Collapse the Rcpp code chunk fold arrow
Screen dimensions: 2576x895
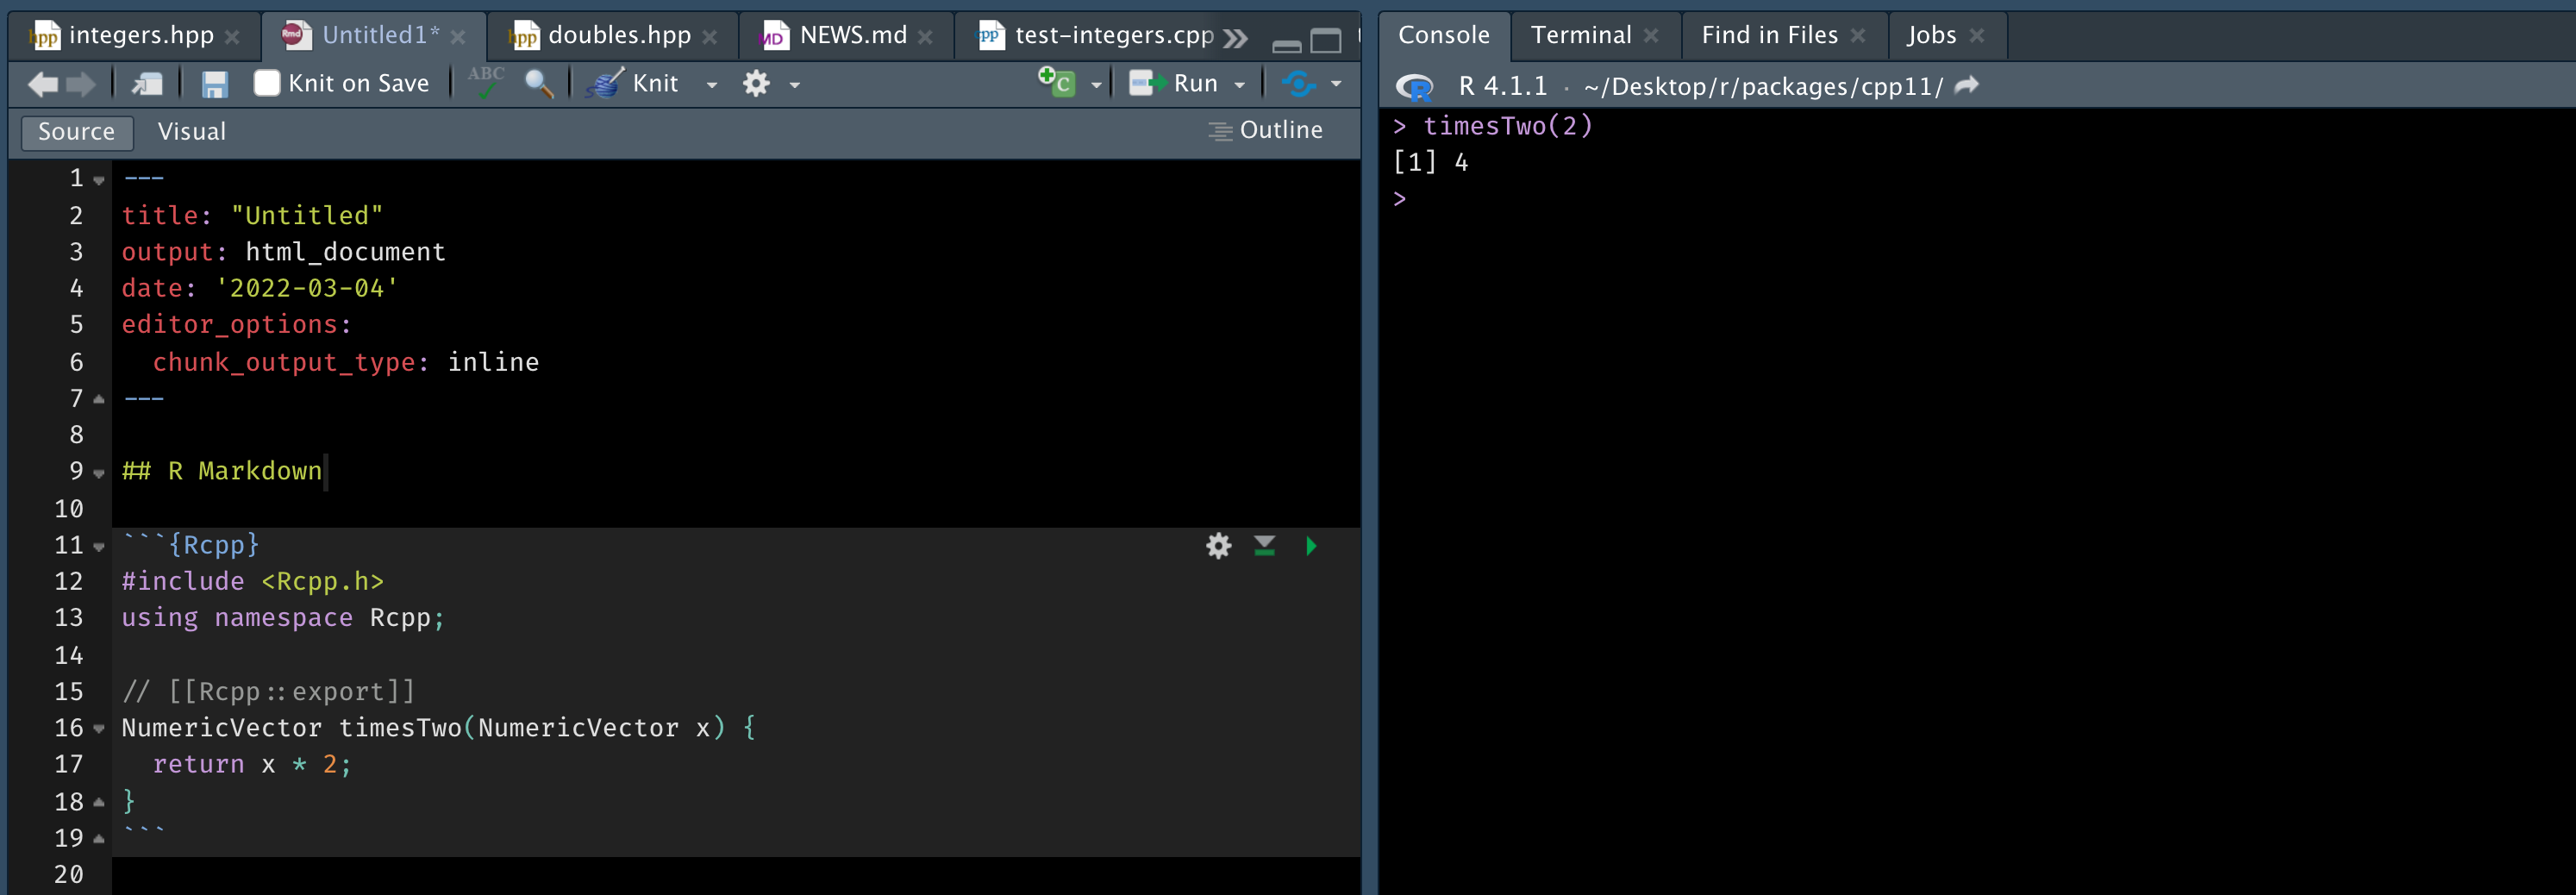[x=97, y=546]
